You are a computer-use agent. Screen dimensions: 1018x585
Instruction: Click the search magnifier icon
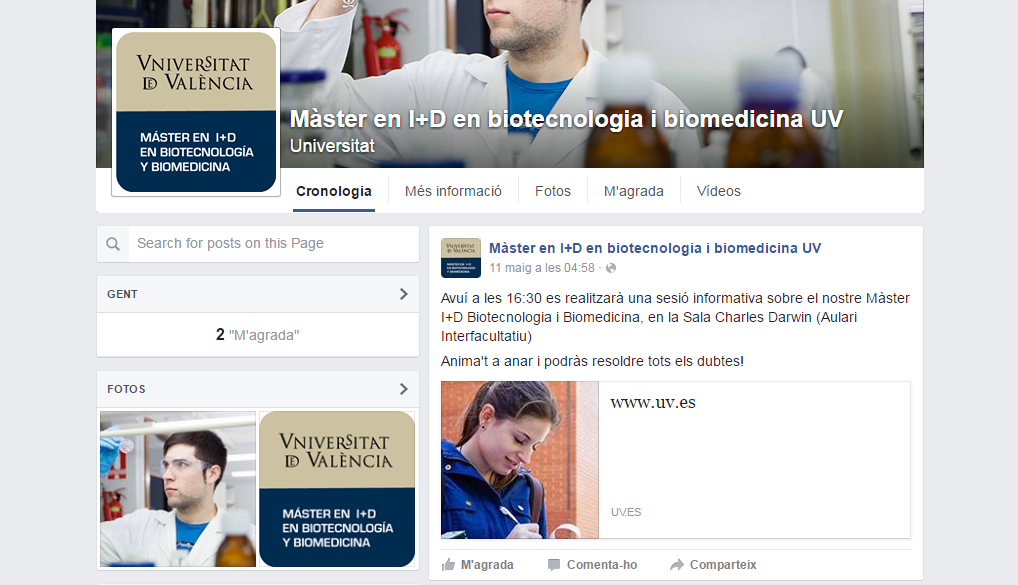113,244
